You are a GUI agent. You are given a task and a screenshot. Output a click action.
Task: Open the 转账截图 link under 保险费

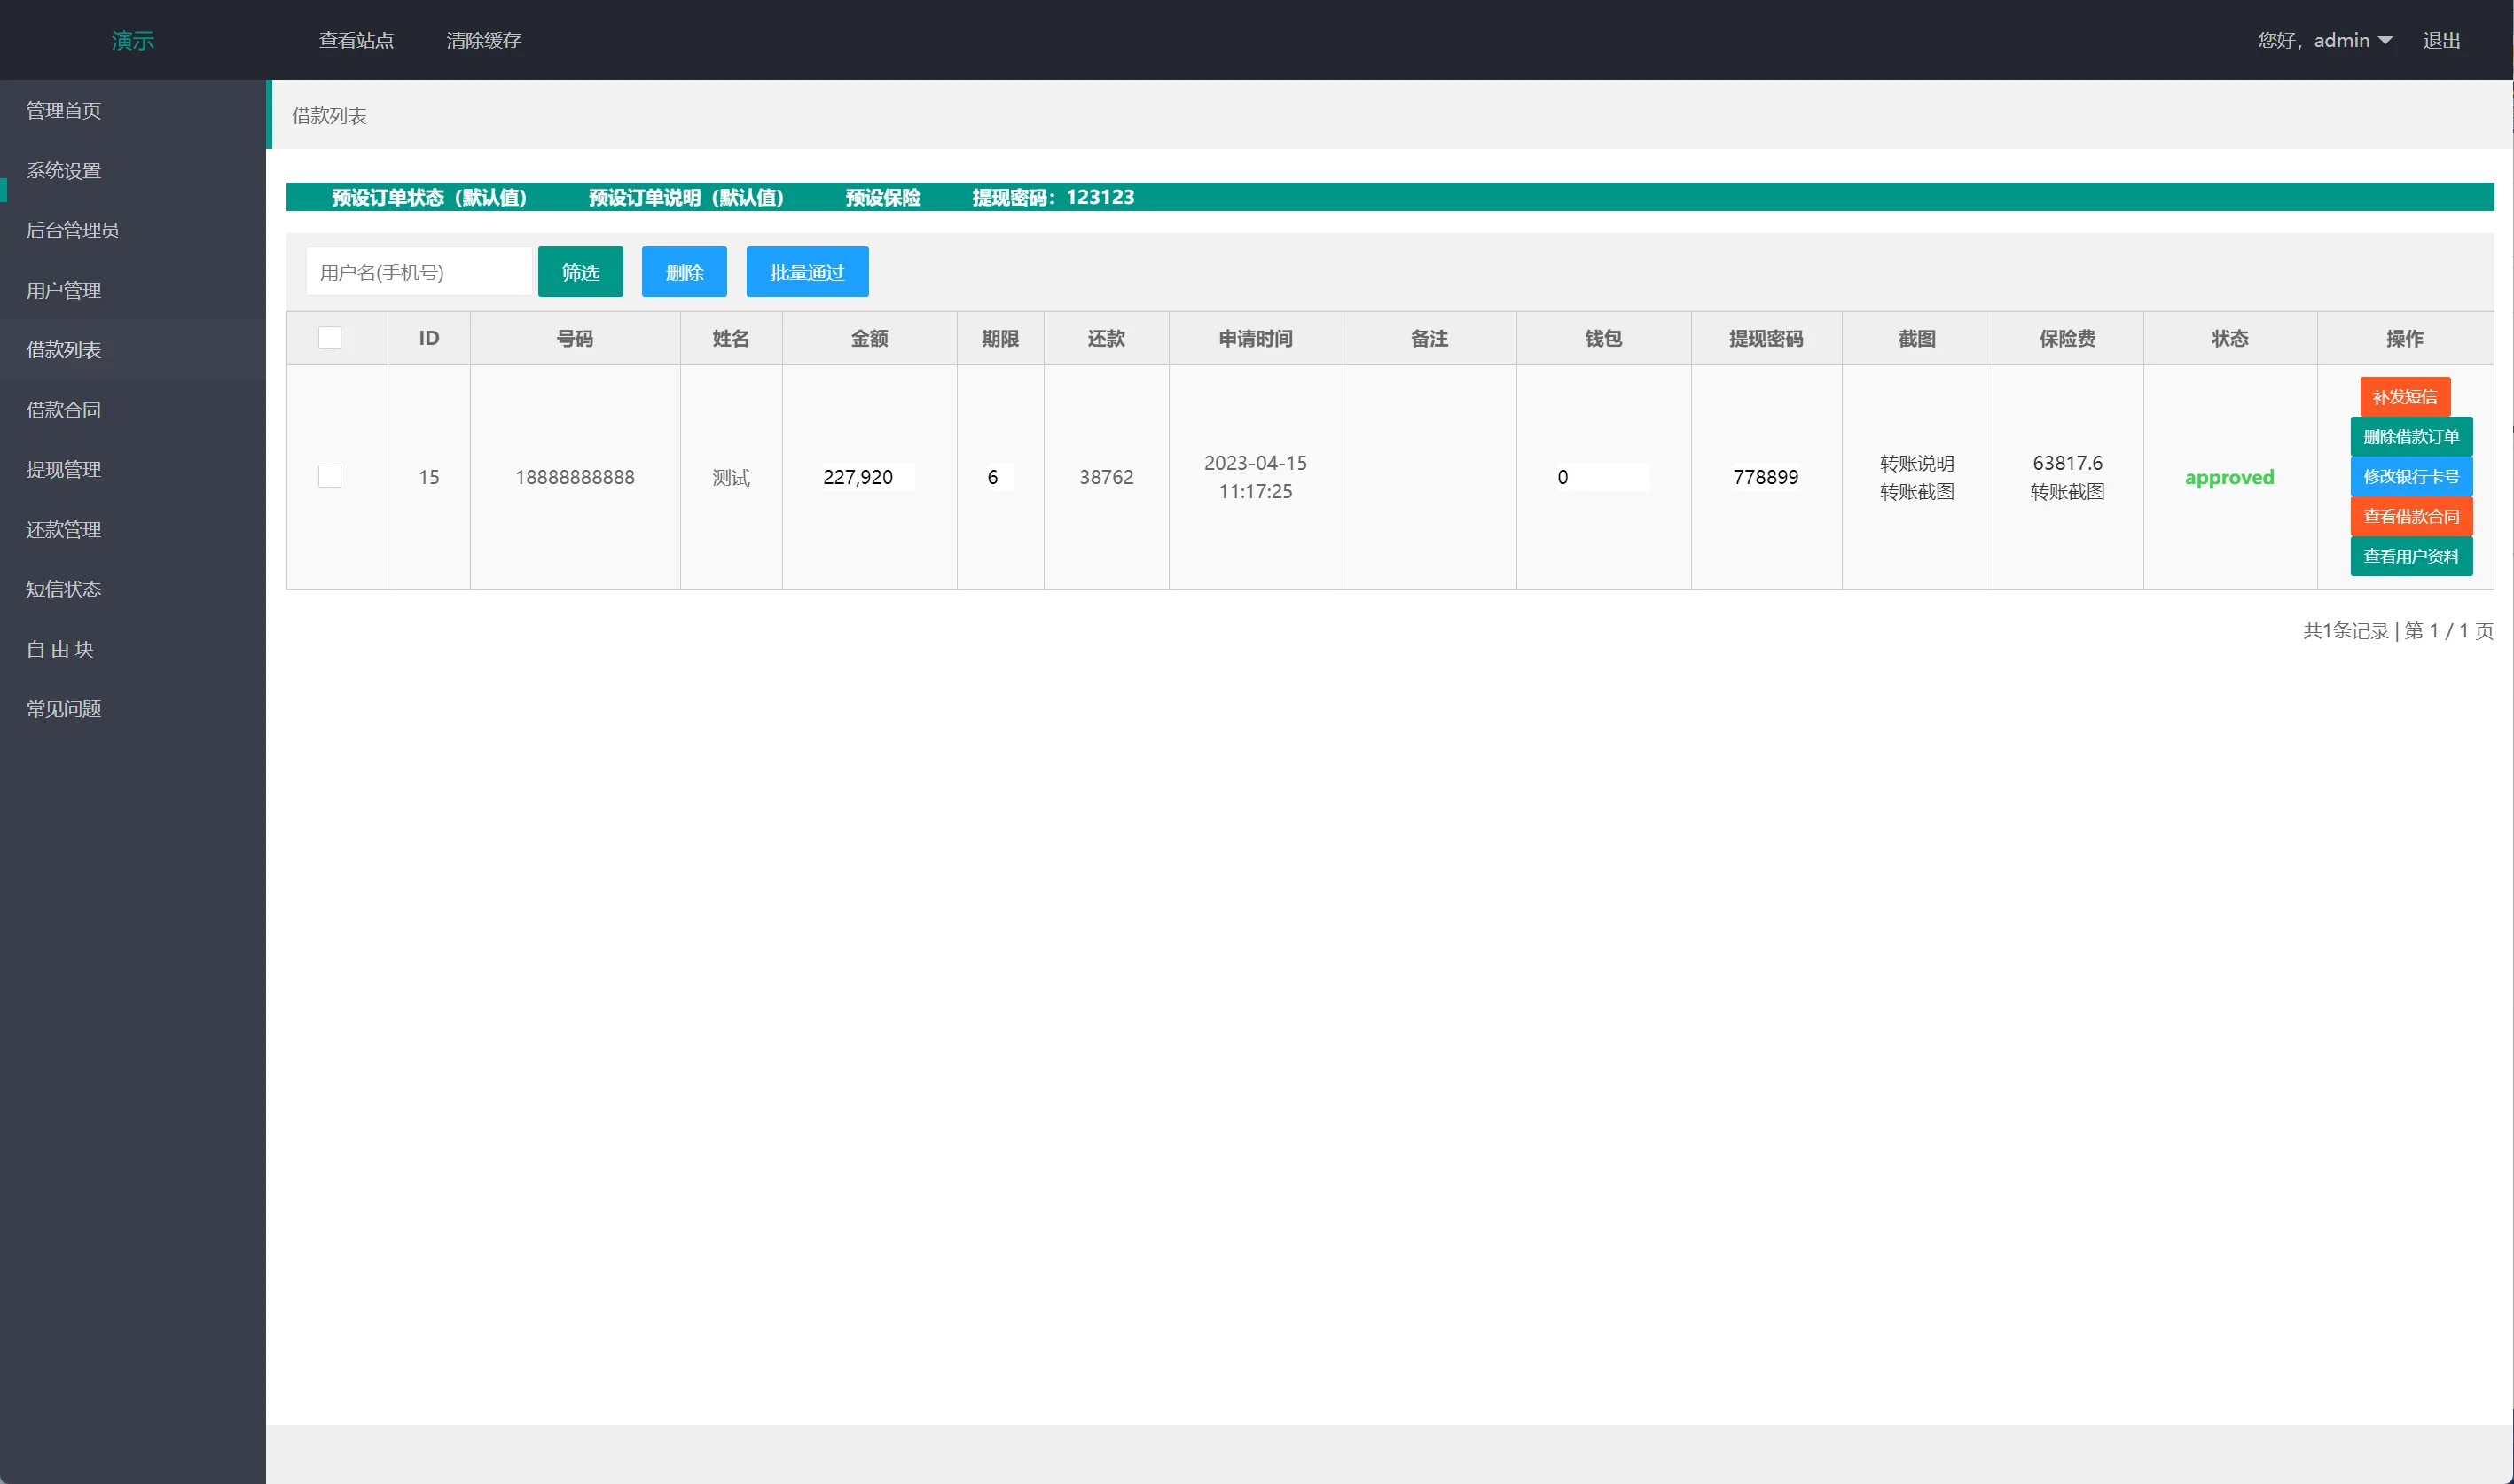point(2066,492)
